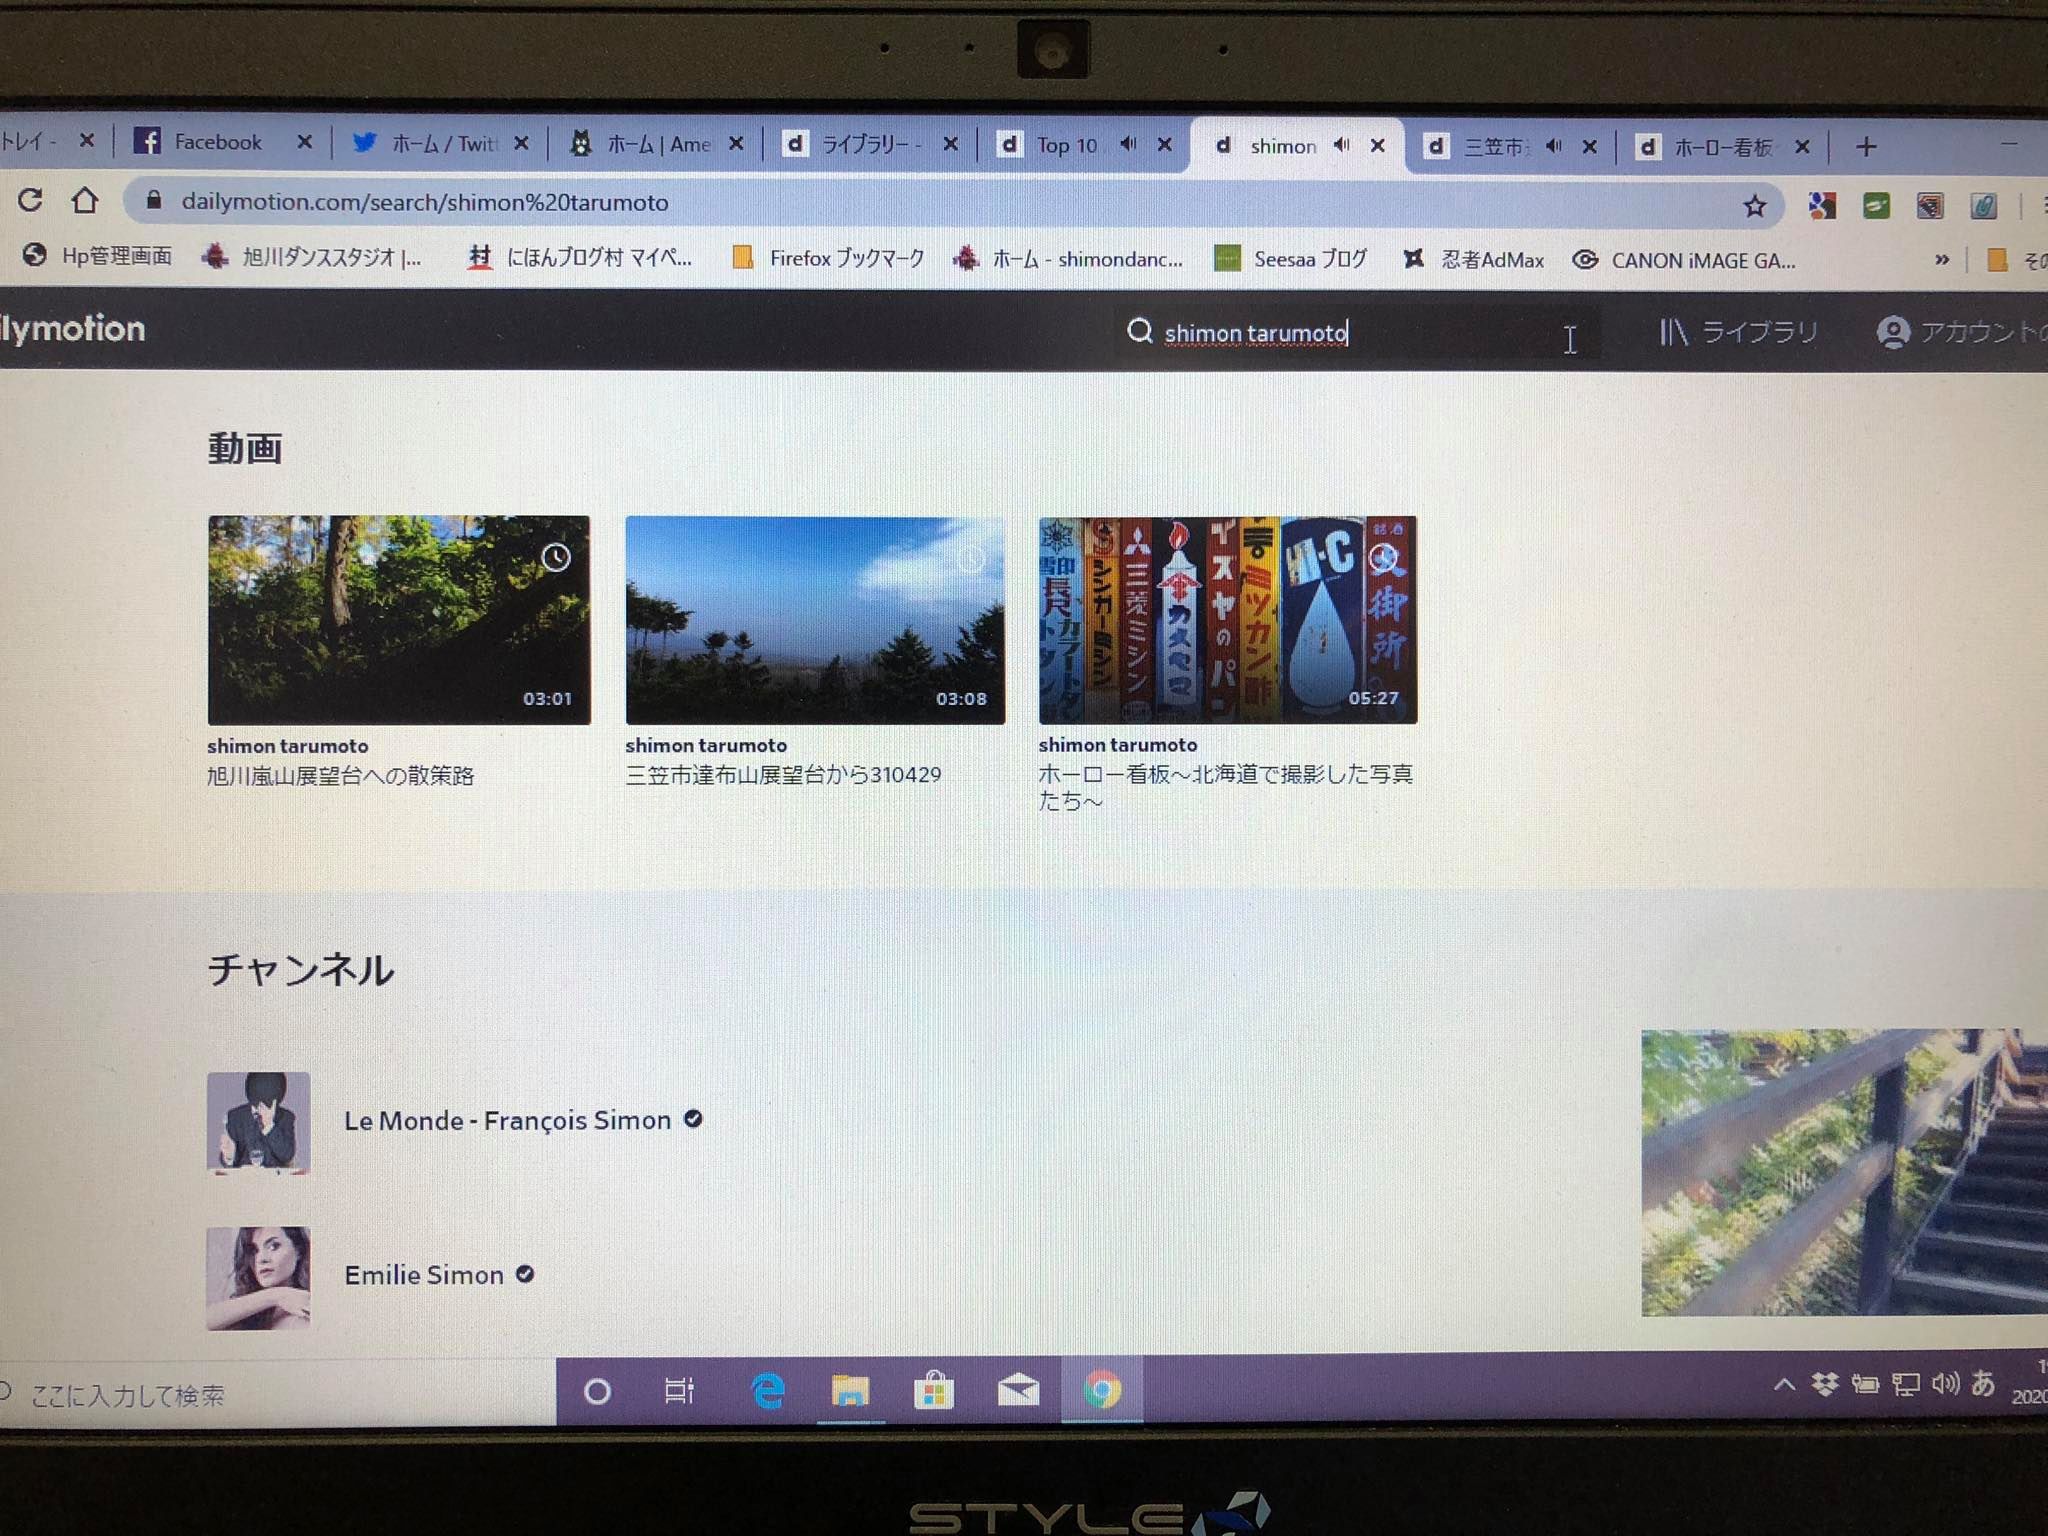Close the shimon tab
The height and width of the screenshot is (1536, 2048).
click(x=1377, y=146)
